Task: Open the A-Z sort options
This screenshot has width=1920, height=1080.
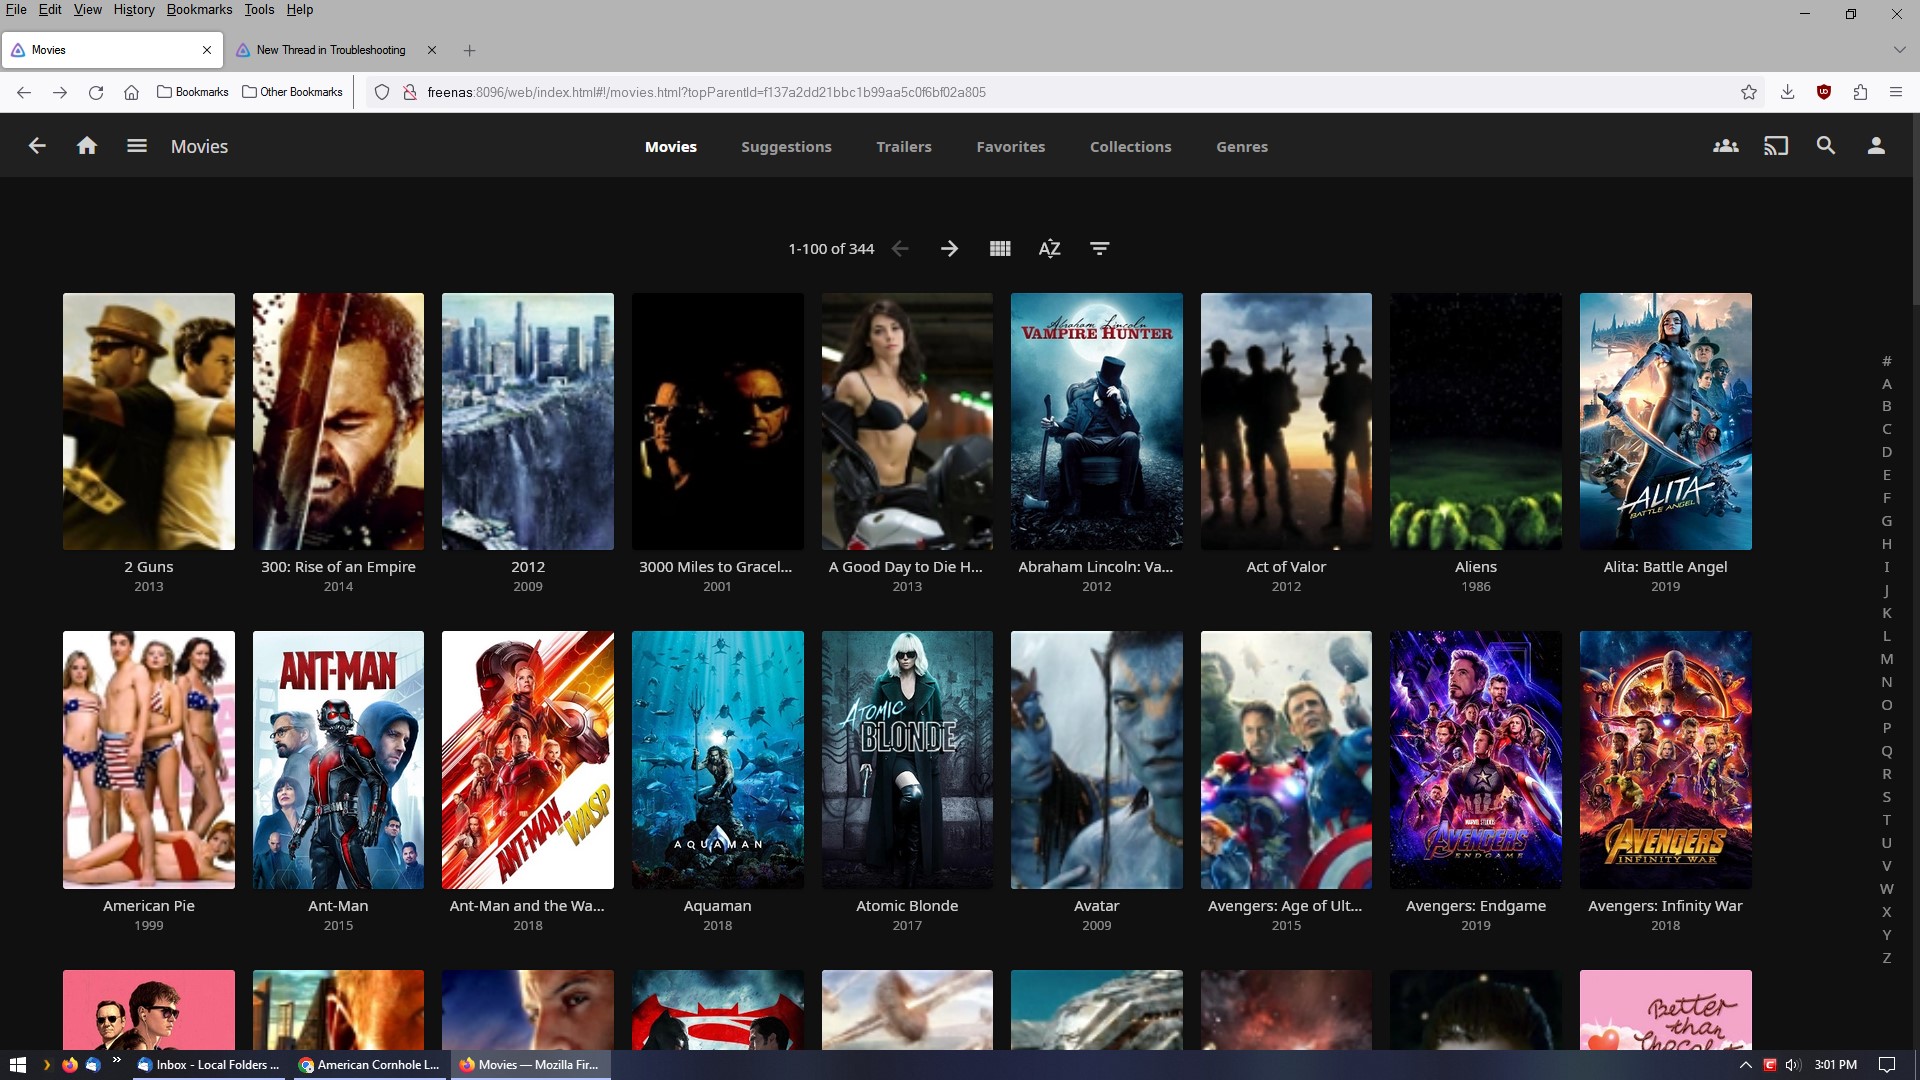Action: tap(1049, 249)
